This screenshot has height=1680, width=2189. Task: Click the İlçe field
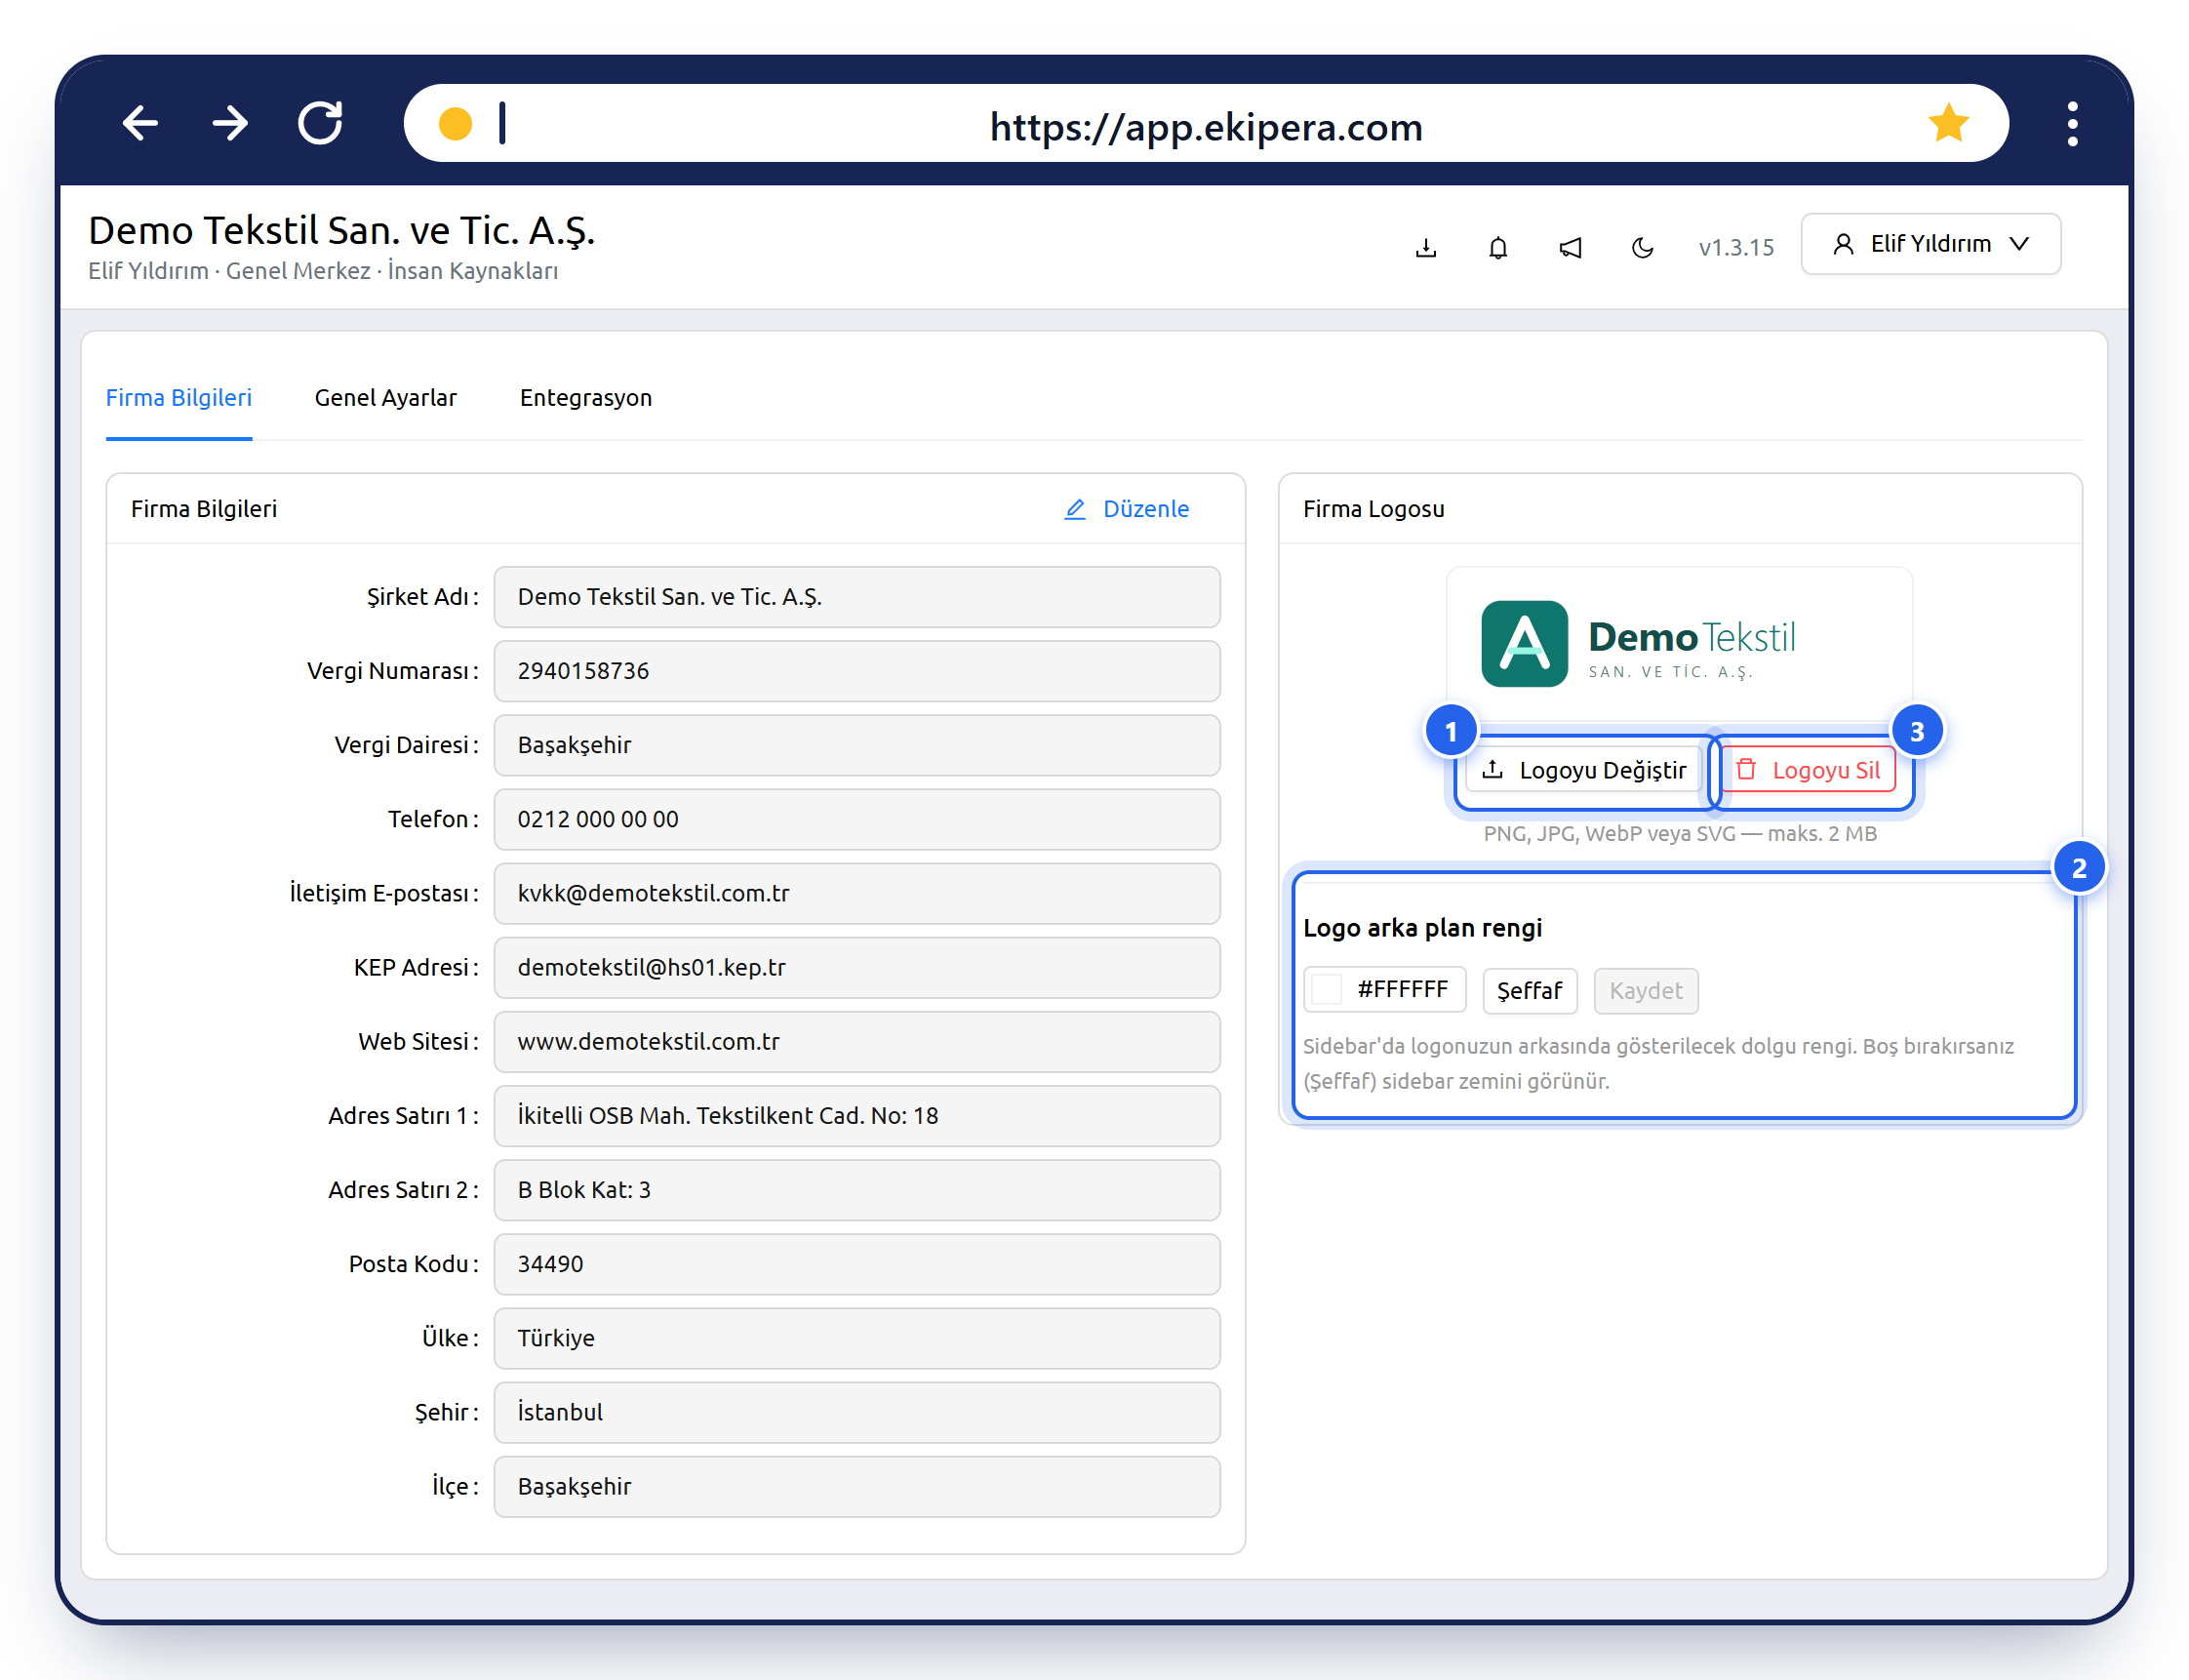coord(857,1485)
